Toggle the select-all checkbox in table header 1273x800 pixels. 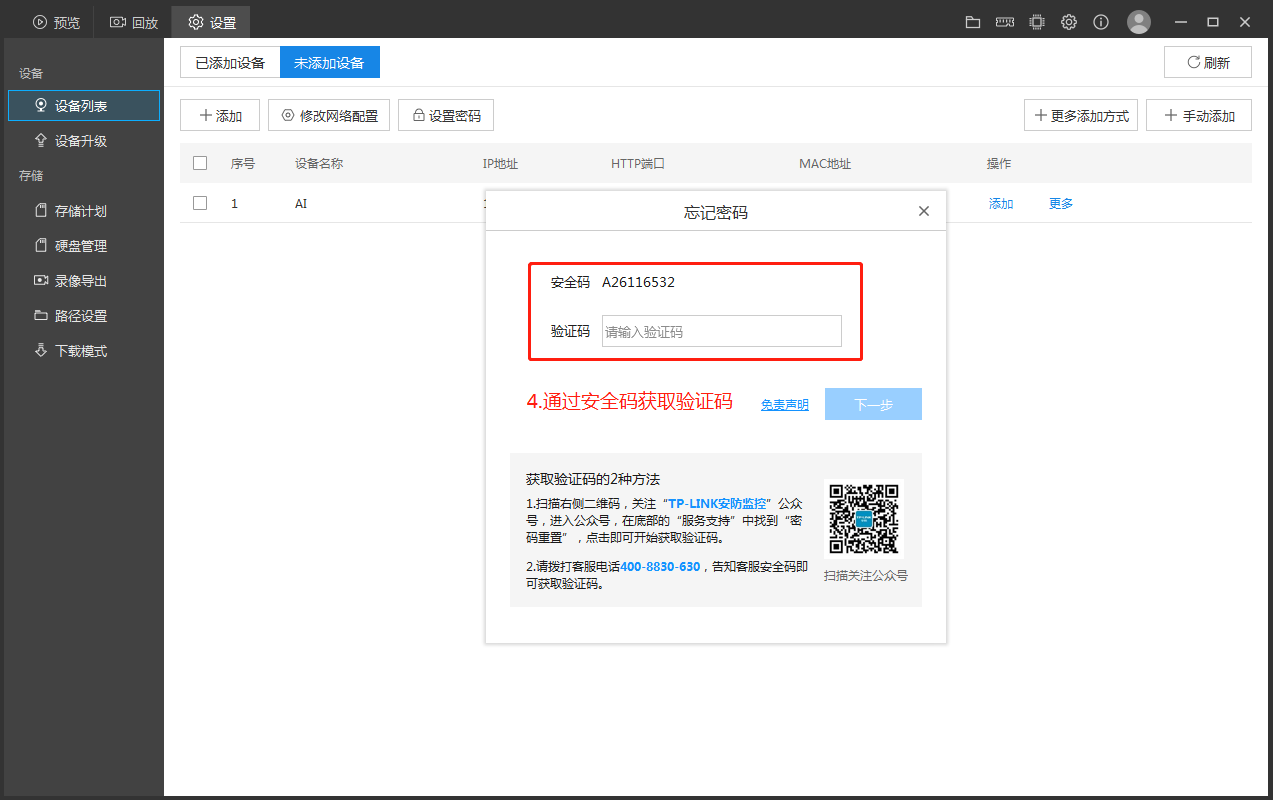(x=200, y=163)
